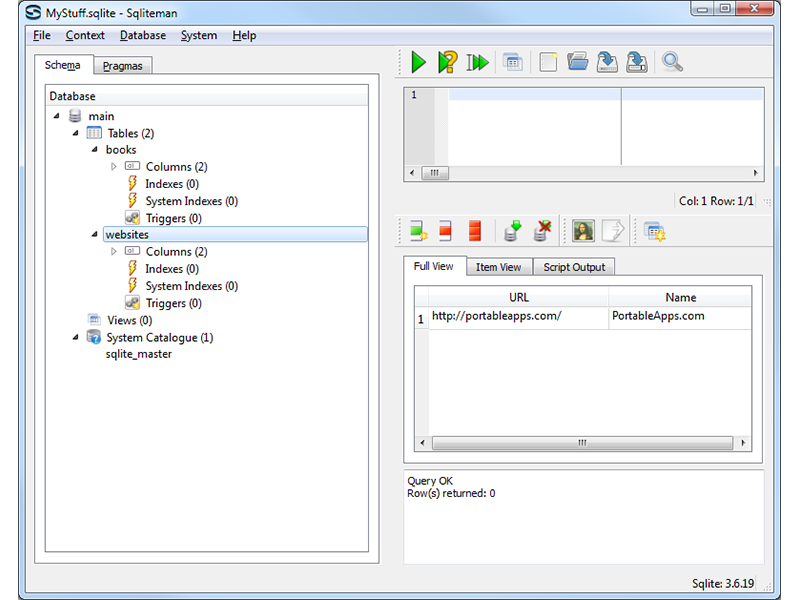
Task: Click the horizontal scrollbar under results table
Action: [x=582, y=443]
